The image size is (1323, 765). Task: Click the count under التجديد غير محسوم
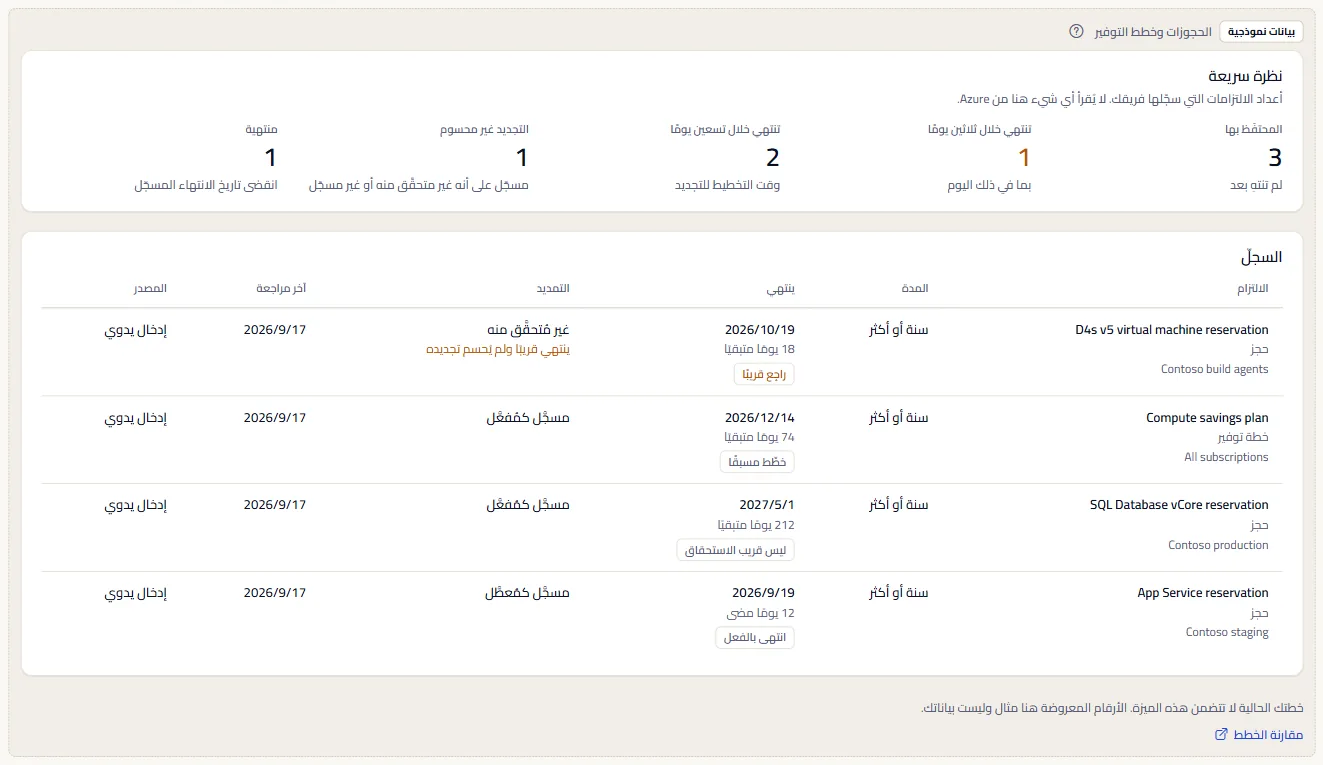coord(522,157)
